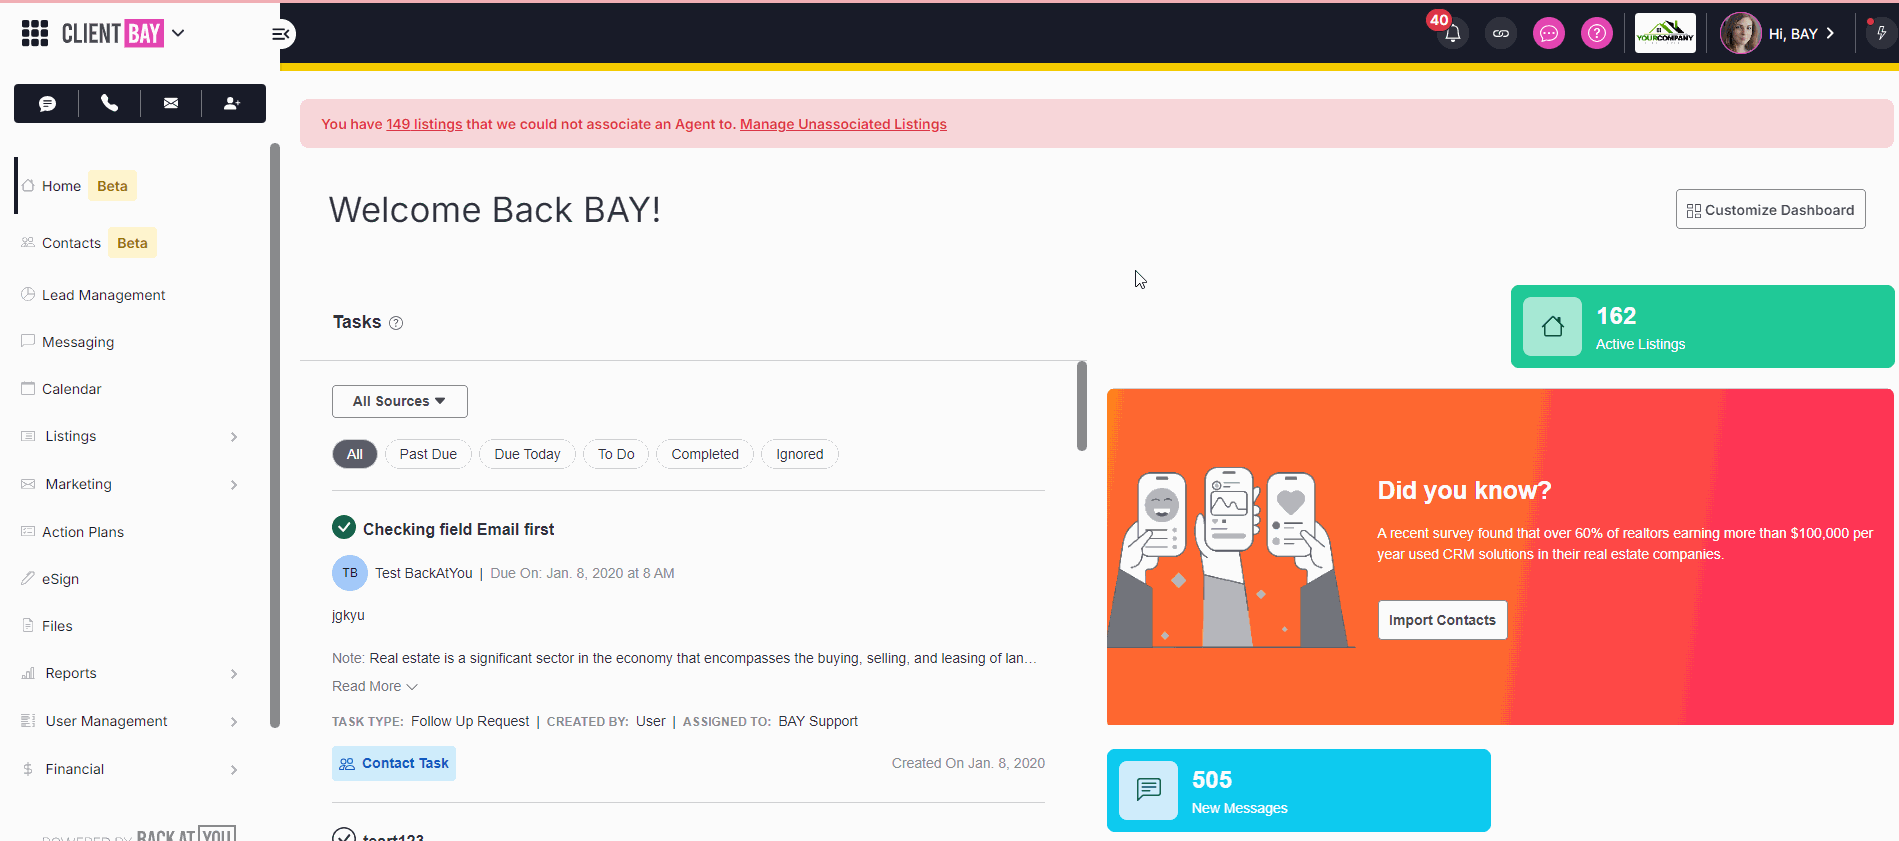Viewport: 1899px width, 841px height.
Task: Expand the Listings sidebar submenu
Action: (x=234, y=437)
